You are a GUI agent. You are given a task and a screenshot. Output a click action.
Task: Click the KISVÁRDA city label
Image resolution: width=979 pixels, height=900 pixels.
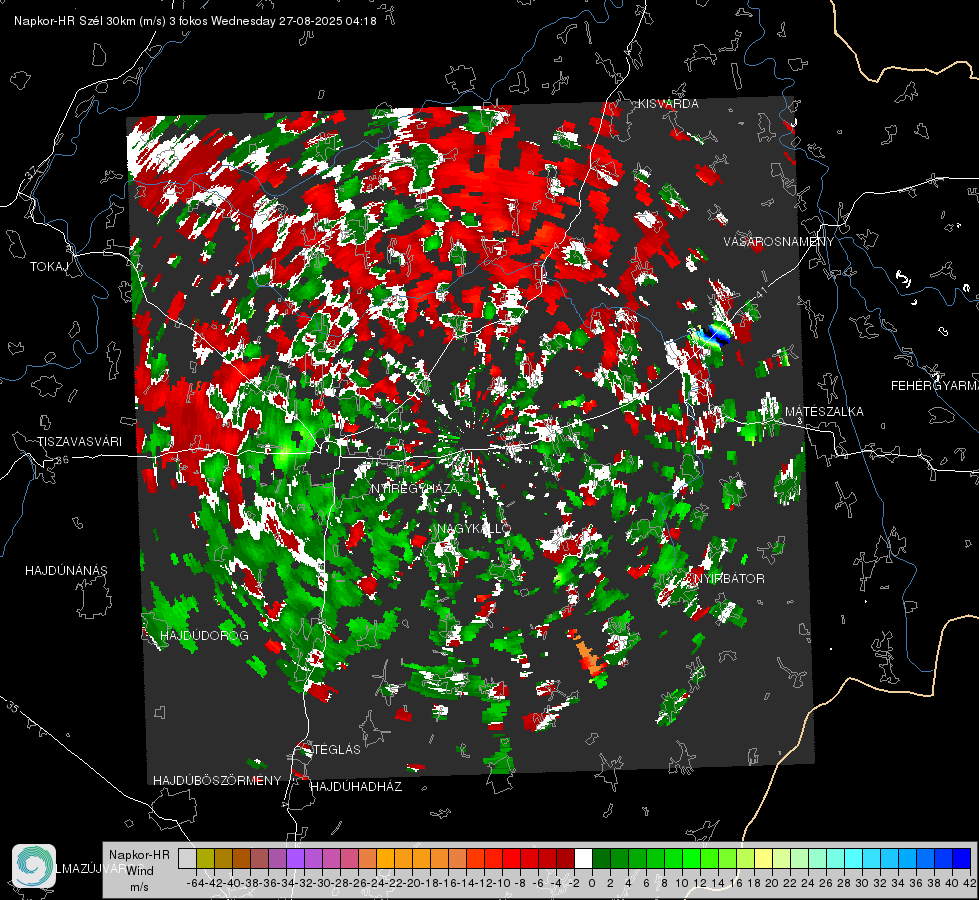(668, 104)
